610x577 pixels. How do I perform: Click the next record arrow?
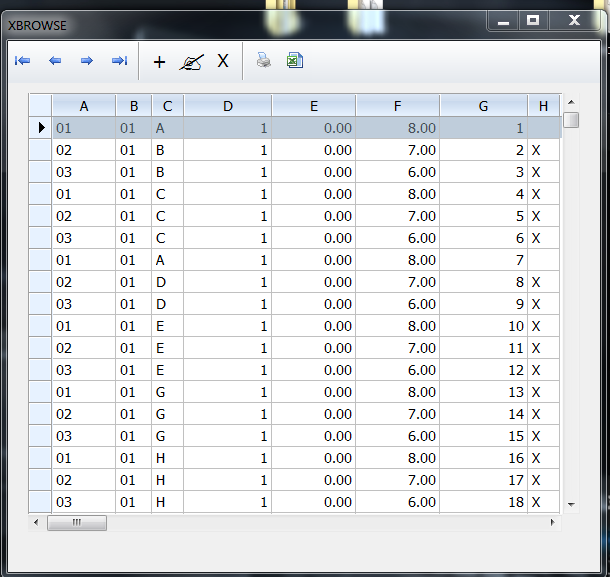click(87, 61)
